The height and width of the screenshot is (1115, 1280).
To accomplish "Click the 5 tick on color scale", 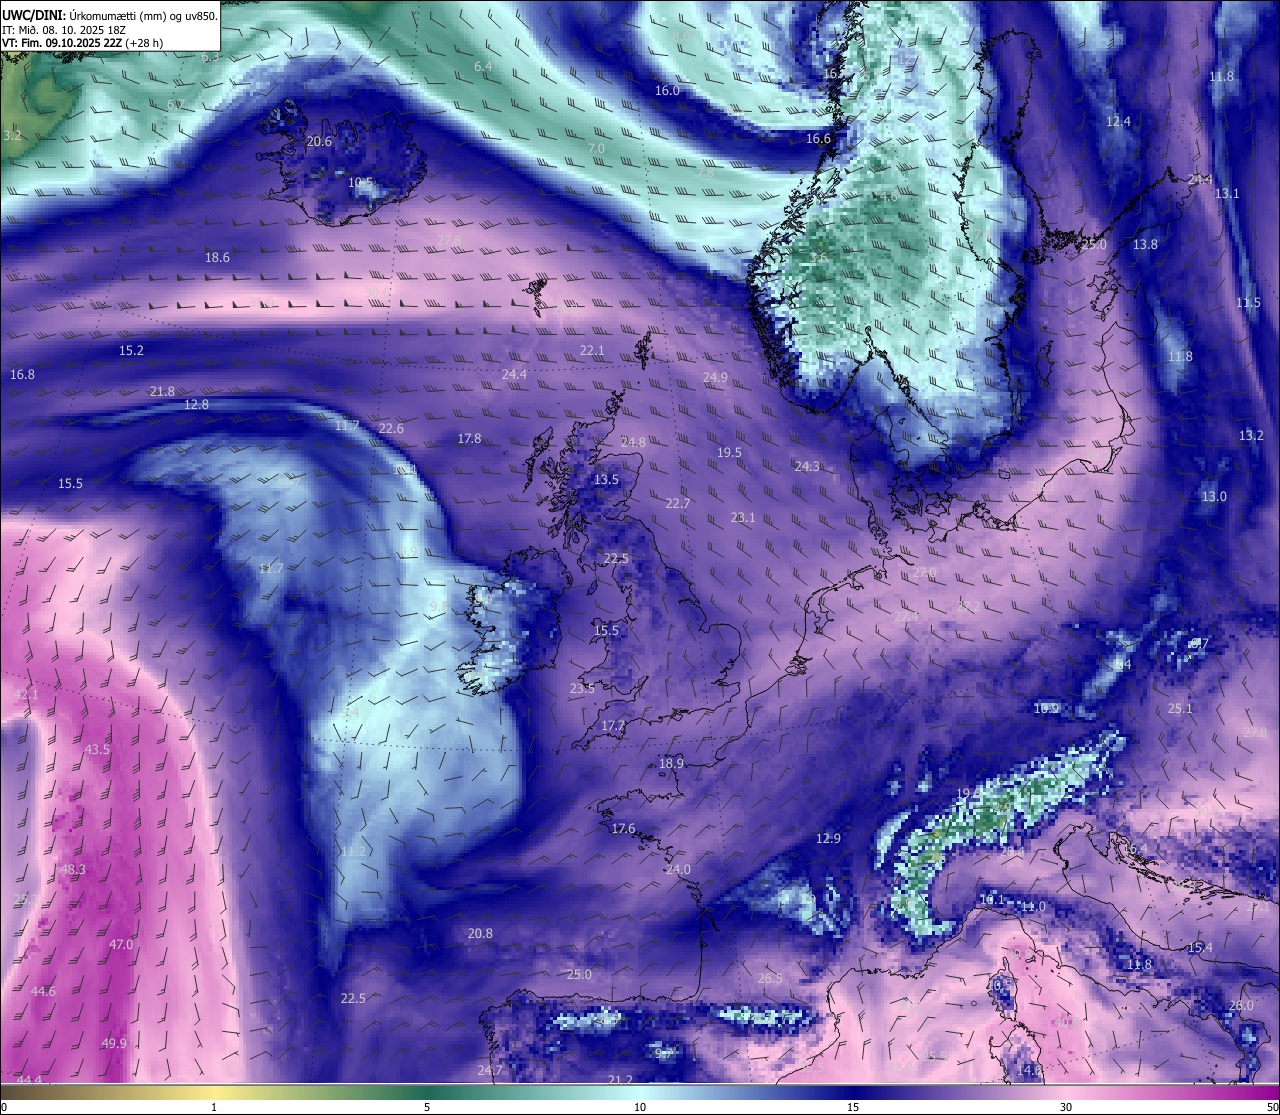I will pos(427,1106).
